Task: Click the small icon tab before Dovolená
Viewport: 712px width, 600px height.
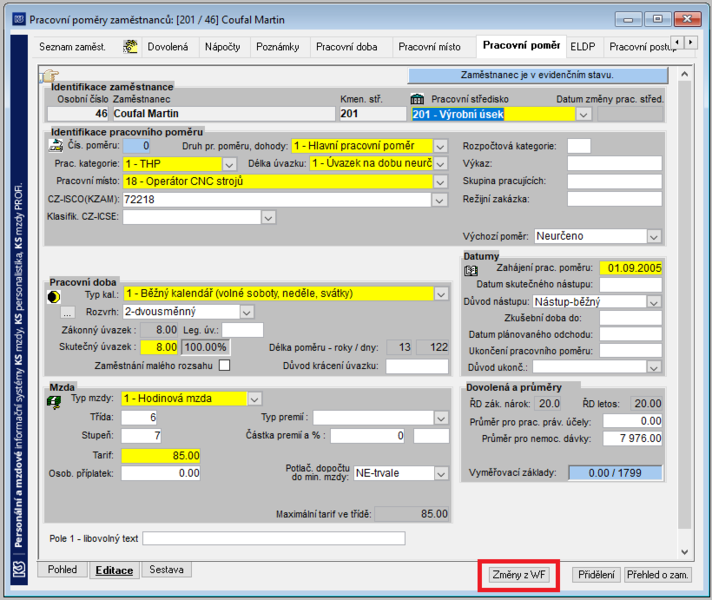Action: [x=130, y=46]
